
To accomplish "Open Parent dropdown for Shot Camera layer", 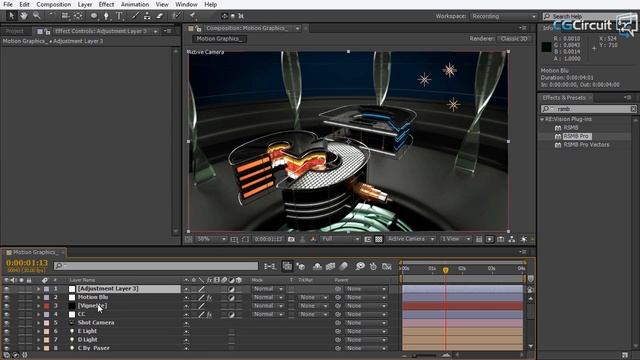I will pos(366,323).
